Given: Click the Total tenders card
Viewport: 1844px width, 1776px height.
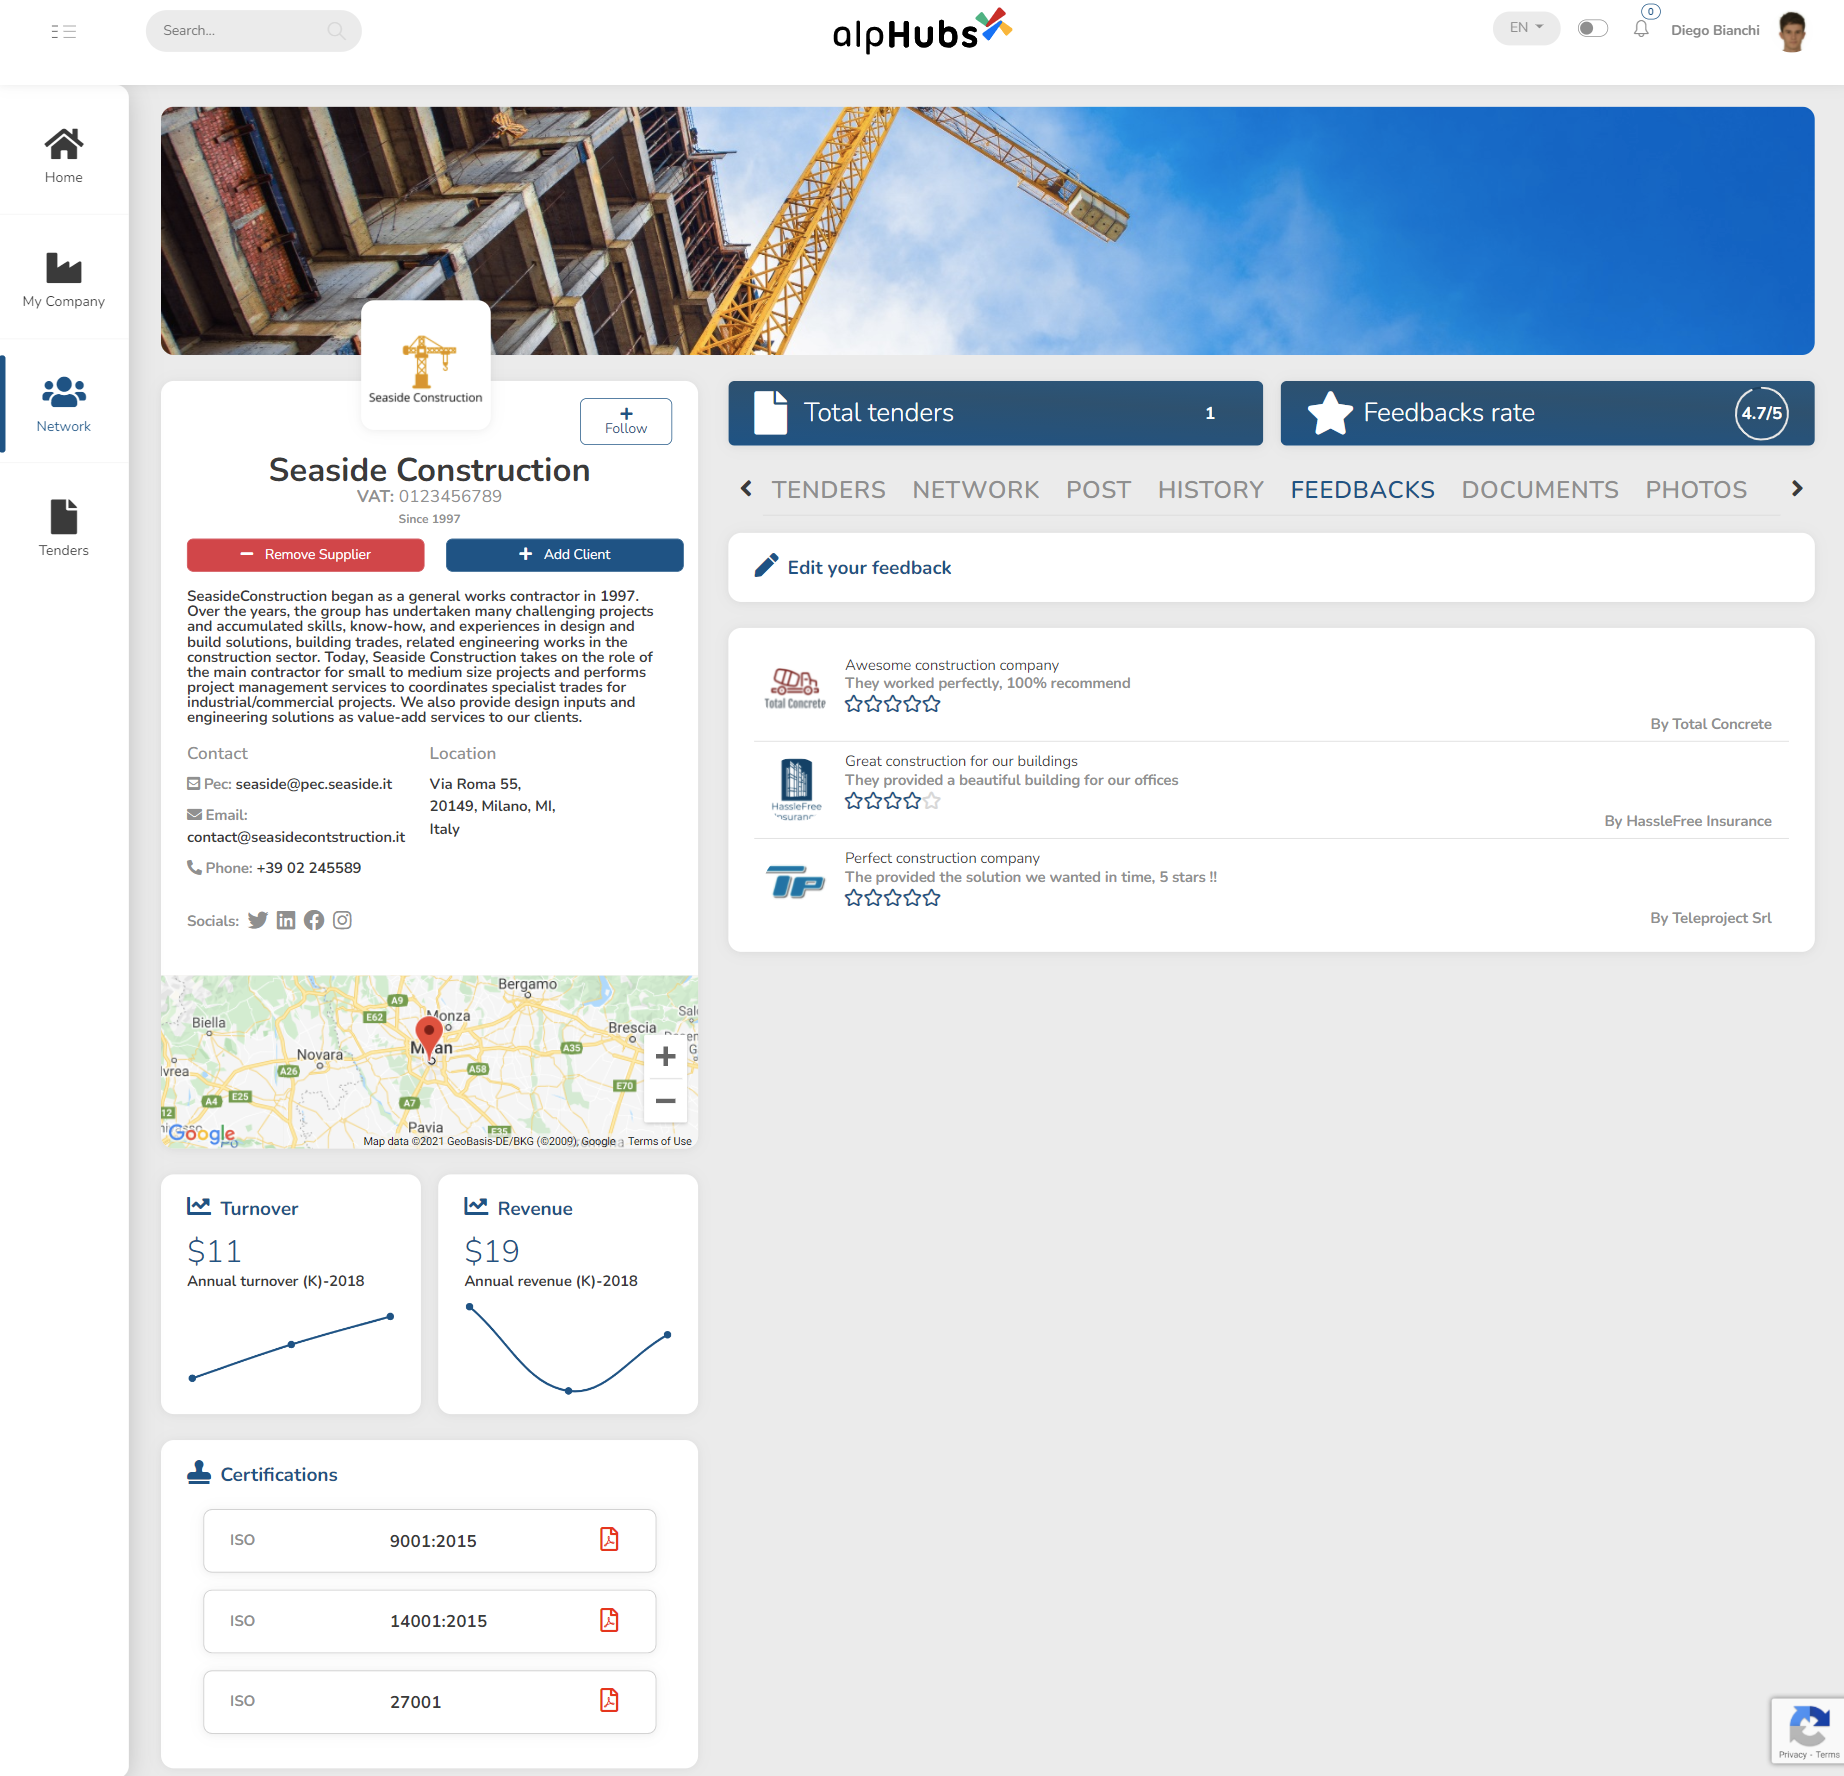Looking at the screenshot, I should click(995, 413).
